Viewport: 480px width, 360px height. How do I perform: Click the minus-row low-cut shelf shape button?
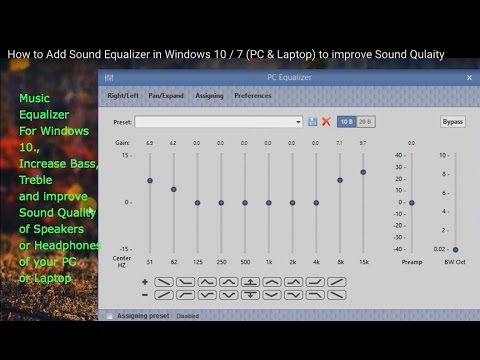point(185,295)
